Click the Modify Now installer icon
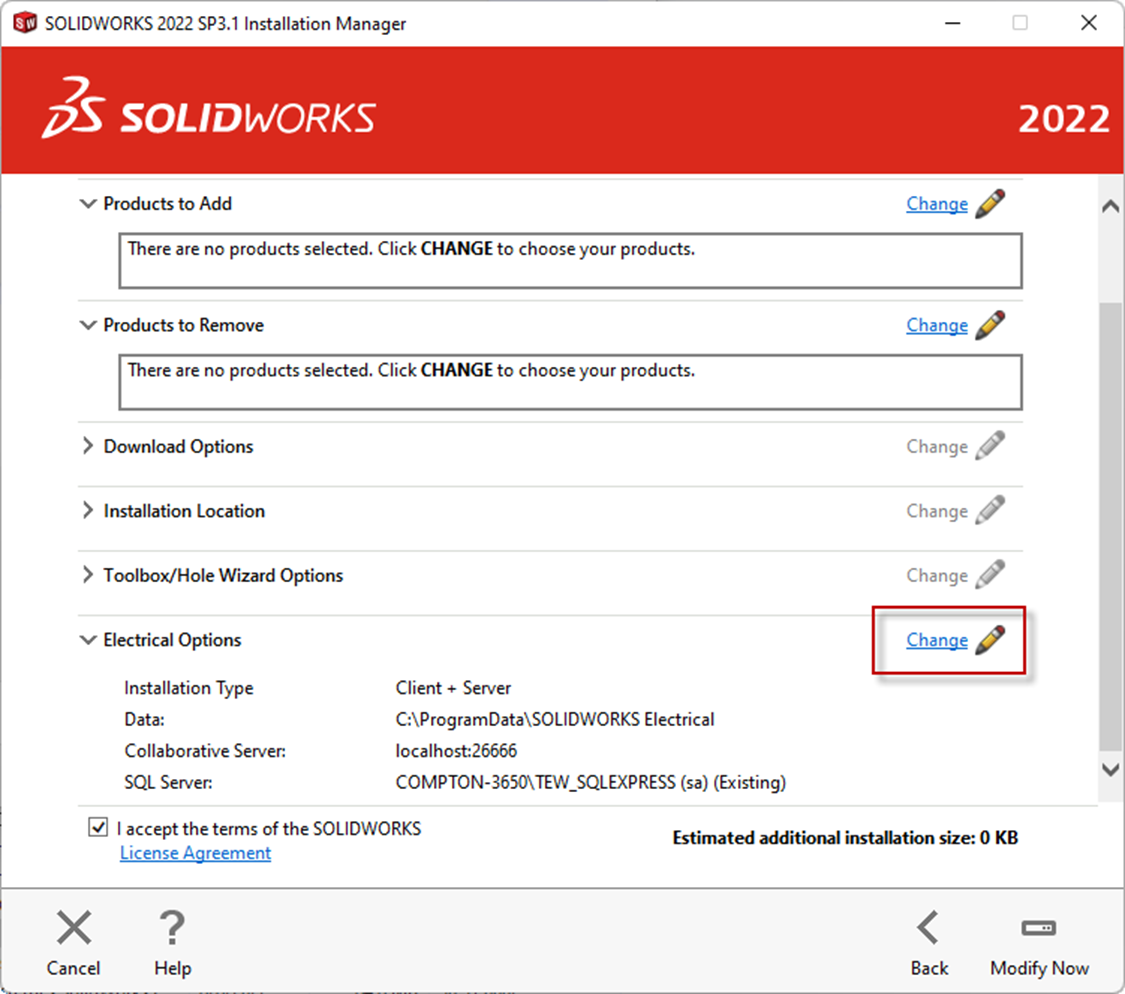 (1039, 927)
